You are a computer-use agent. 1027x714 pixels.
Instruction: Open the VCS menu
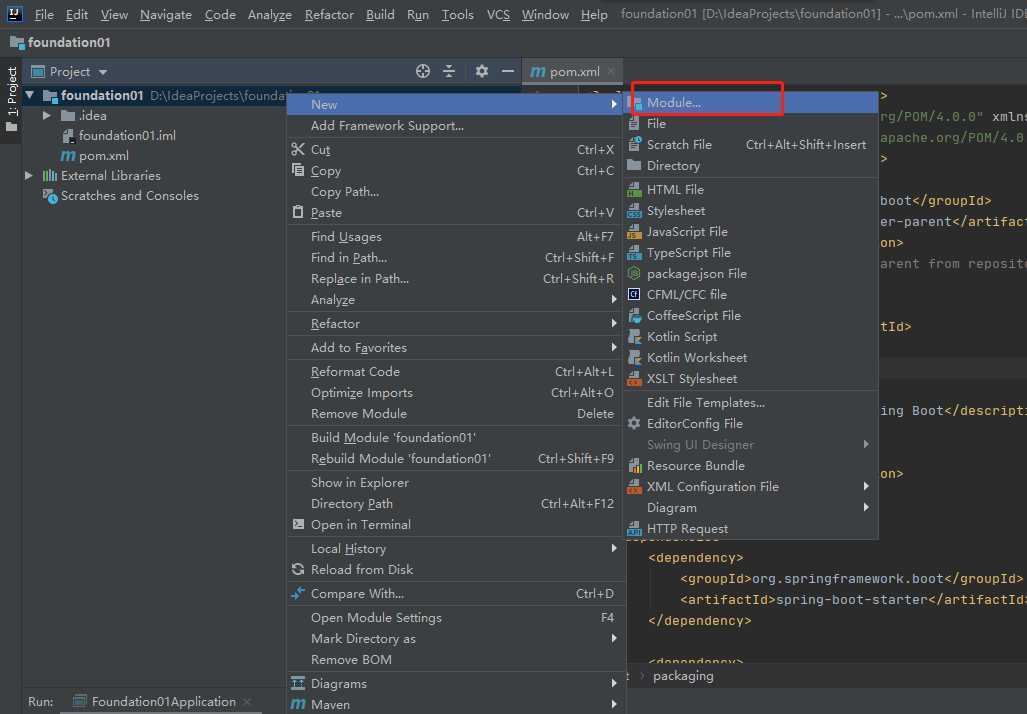coord(498,14)
